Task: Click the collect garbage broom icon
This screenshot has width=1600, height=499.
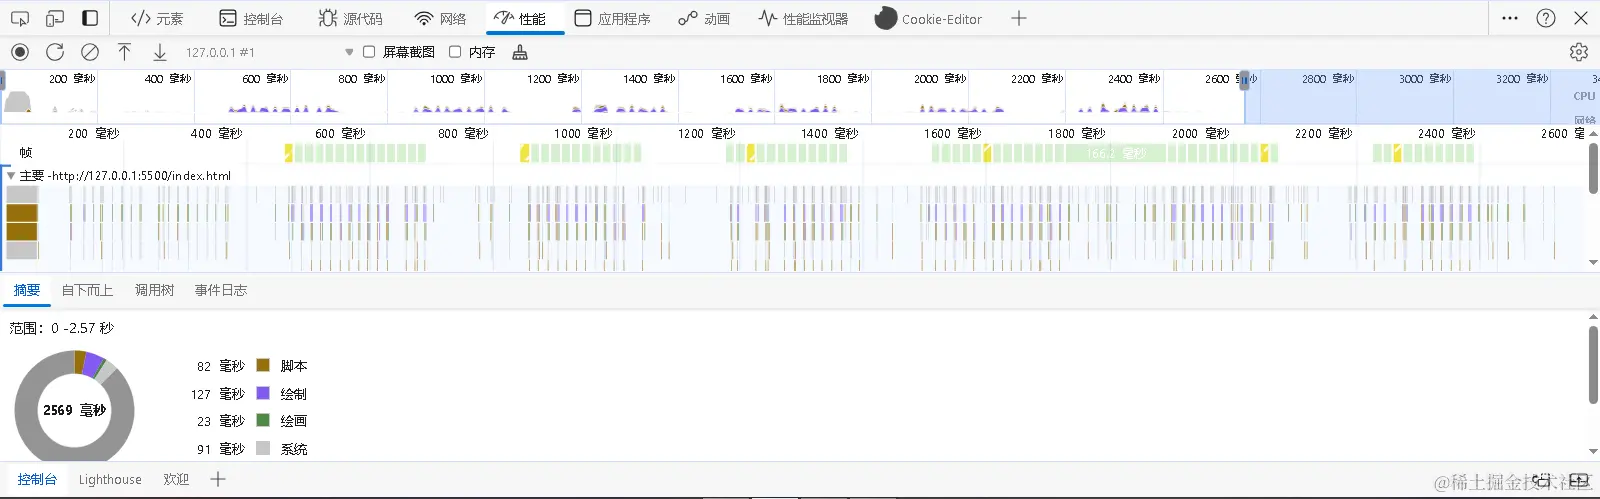Action: [x=520, y=52]
